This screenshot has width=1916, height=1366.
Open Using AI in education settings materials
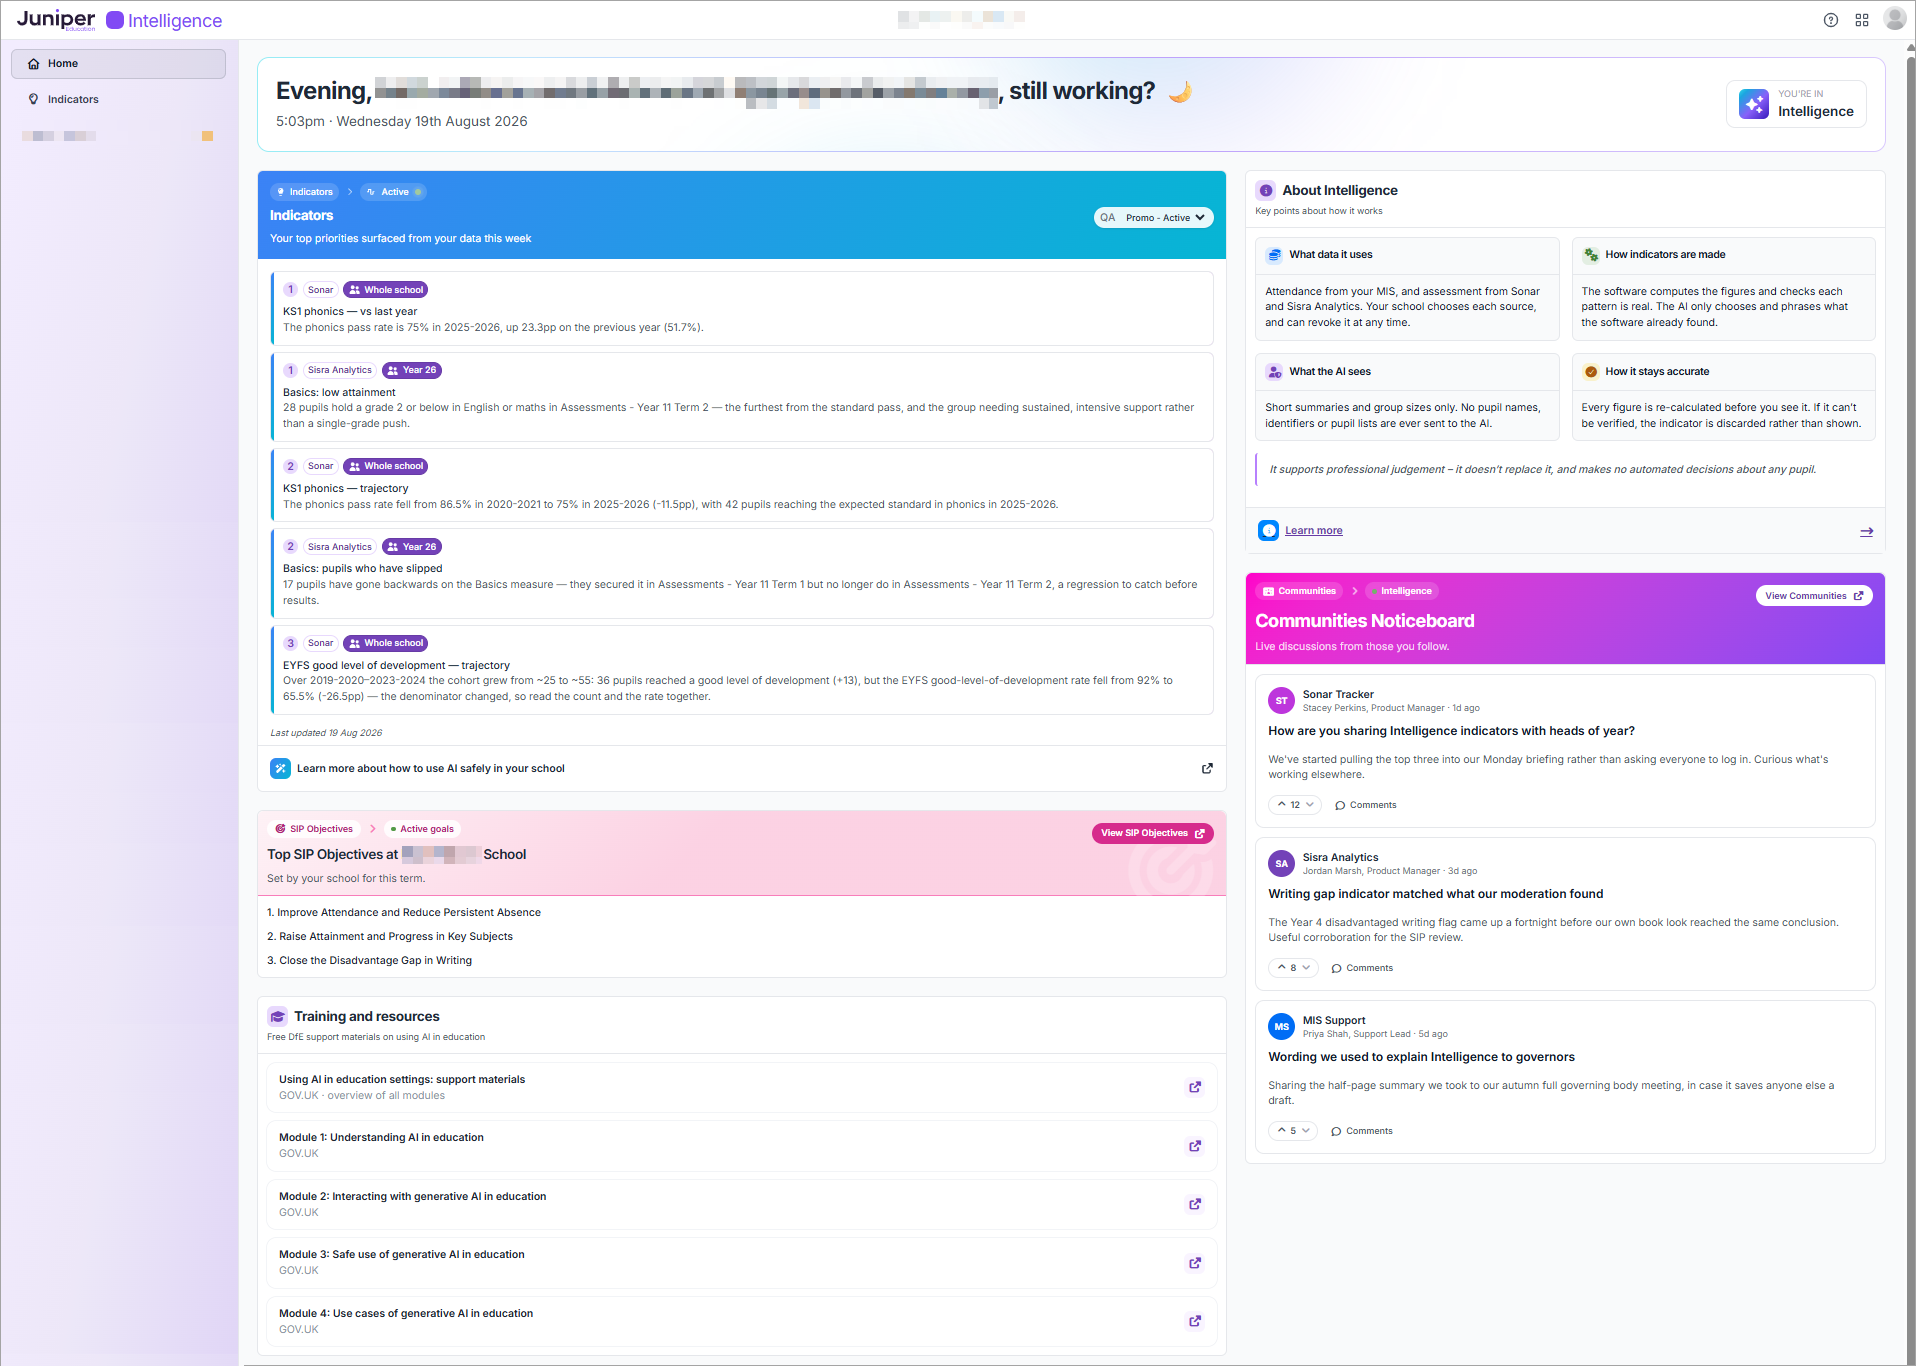742,1087
